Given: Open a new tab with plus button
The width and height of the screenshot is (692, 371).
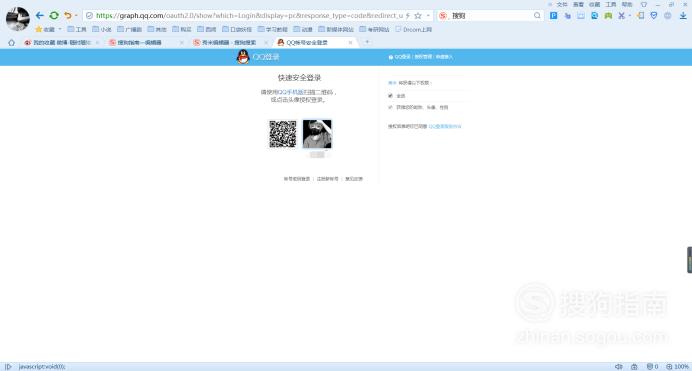Looking at the screenshot, I should [367, 42].
